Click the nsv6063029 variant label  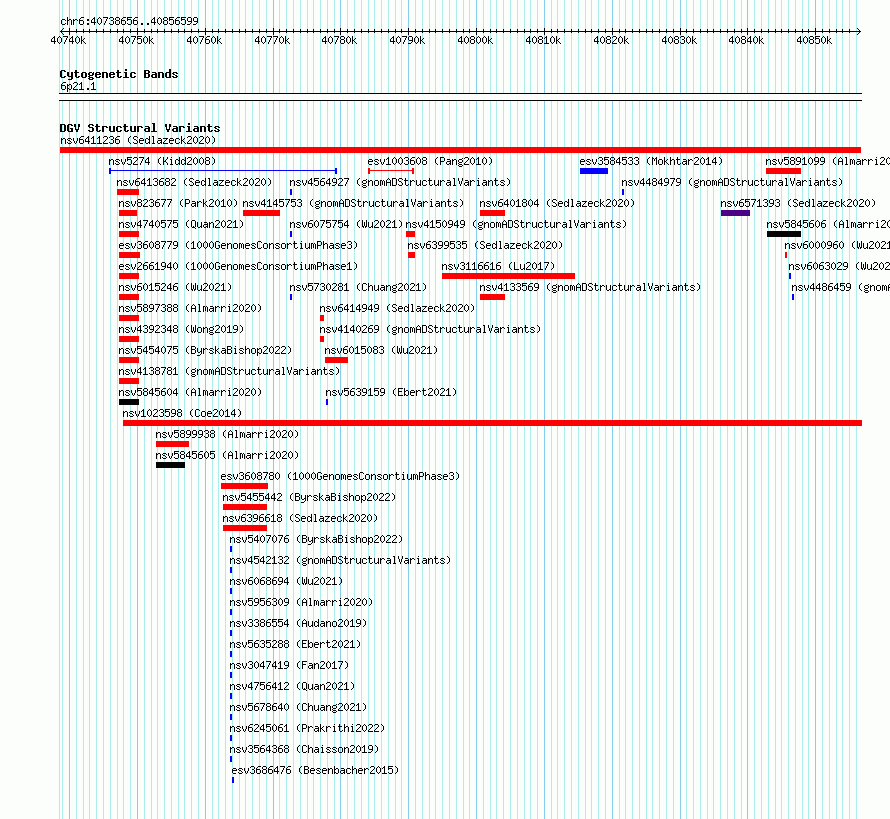839,266
